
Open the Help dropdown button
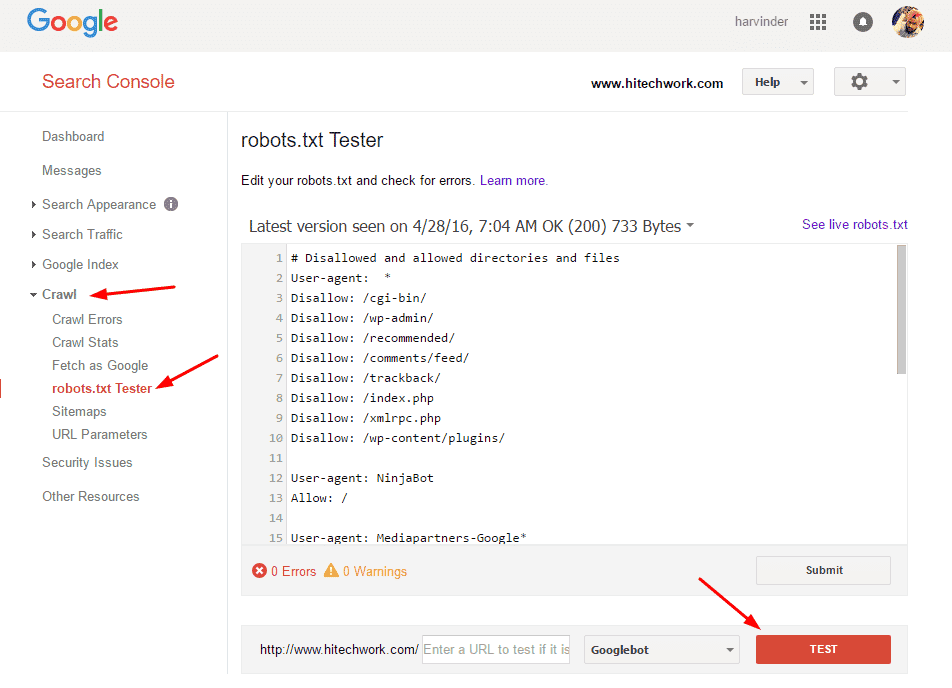point(777,82)
